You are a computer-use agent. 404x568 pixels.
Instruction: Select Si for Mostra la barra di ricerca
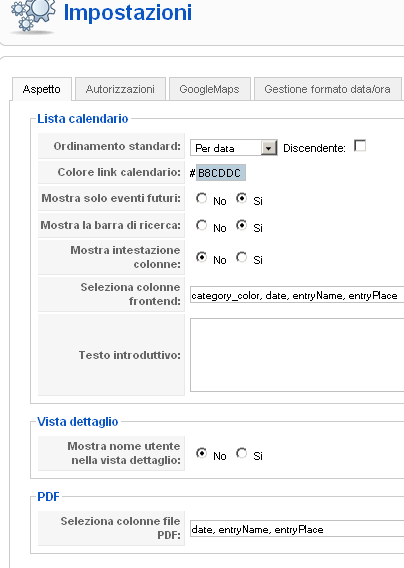(241, 225)
